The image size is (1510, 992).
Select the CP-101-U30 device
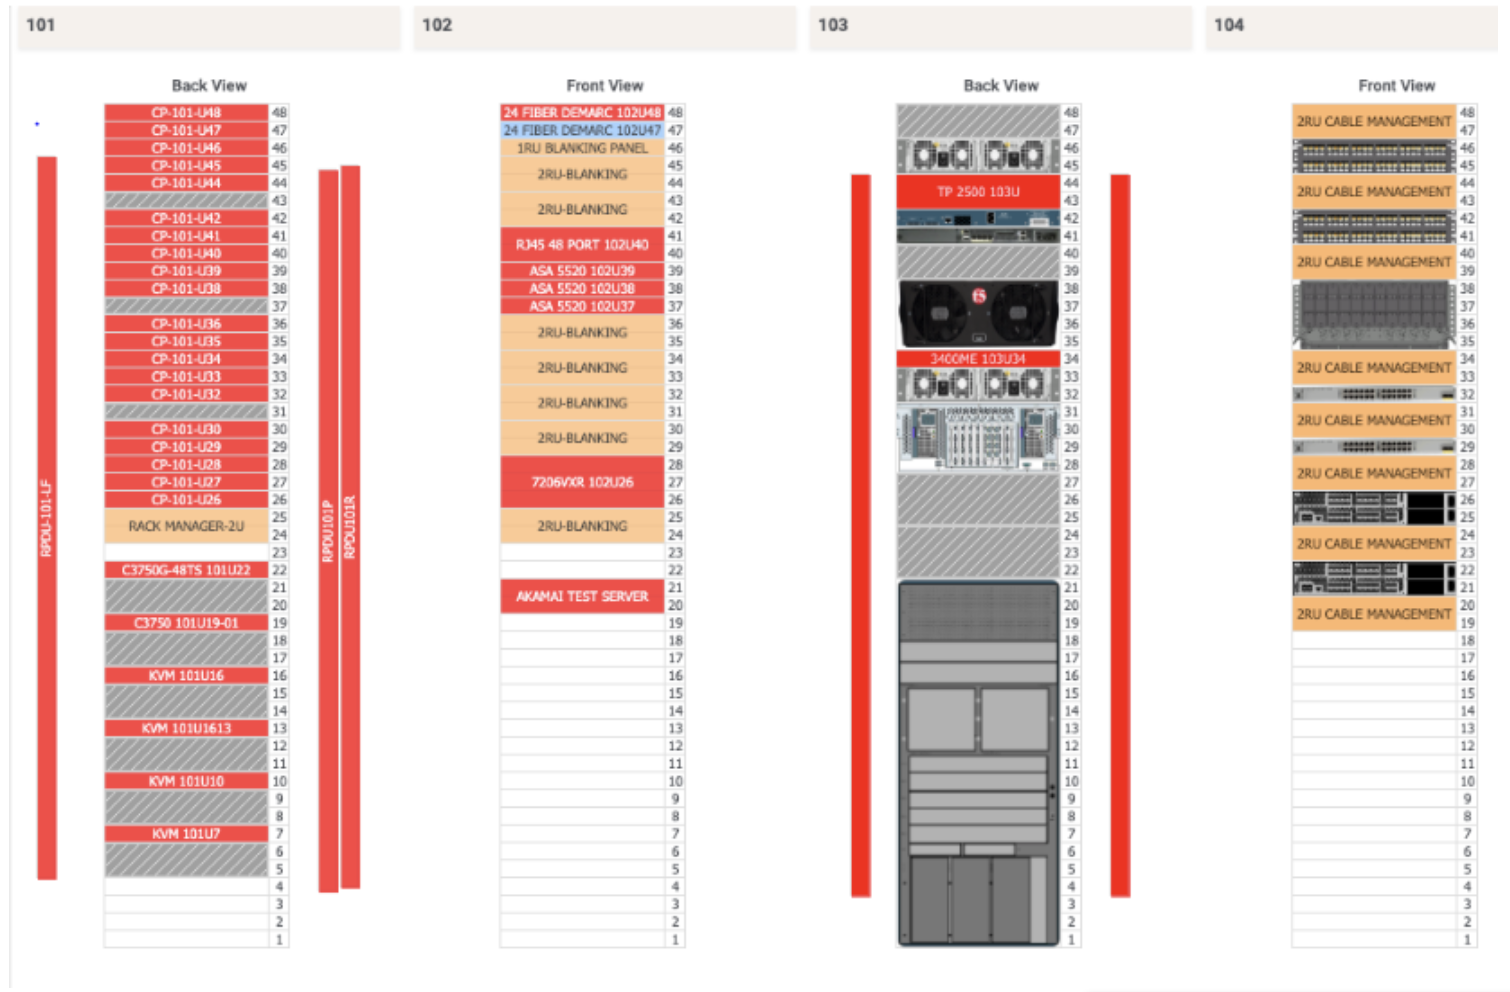click(186, 429)
